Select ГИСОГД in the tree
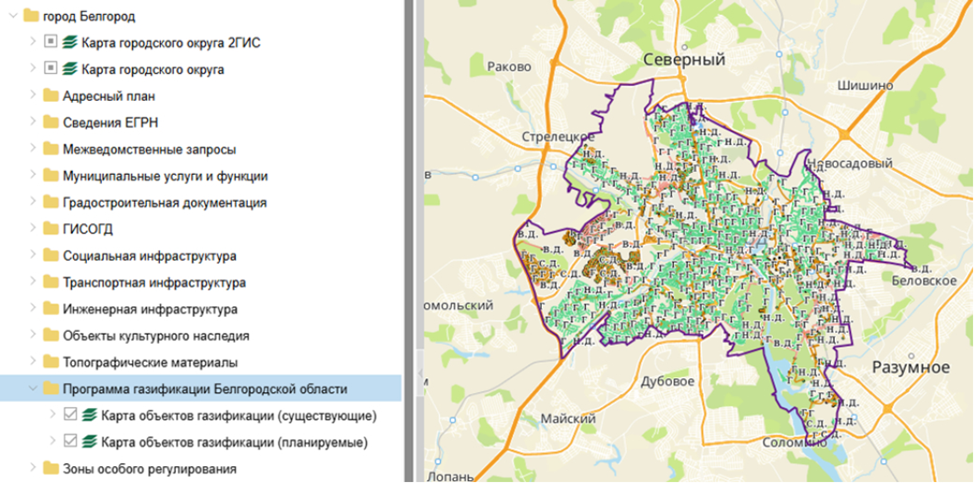This screenshot has height=483, width=974. click(88, 230)
